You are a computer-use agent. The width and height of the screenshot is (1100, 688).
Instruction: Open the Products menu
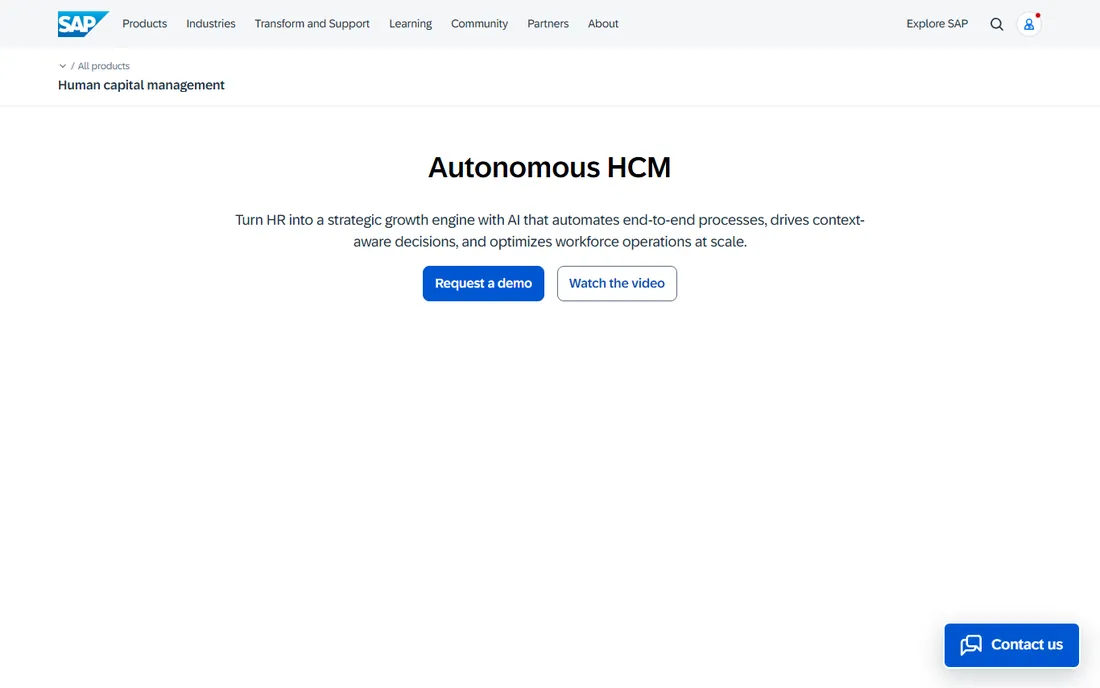[145, 24]
